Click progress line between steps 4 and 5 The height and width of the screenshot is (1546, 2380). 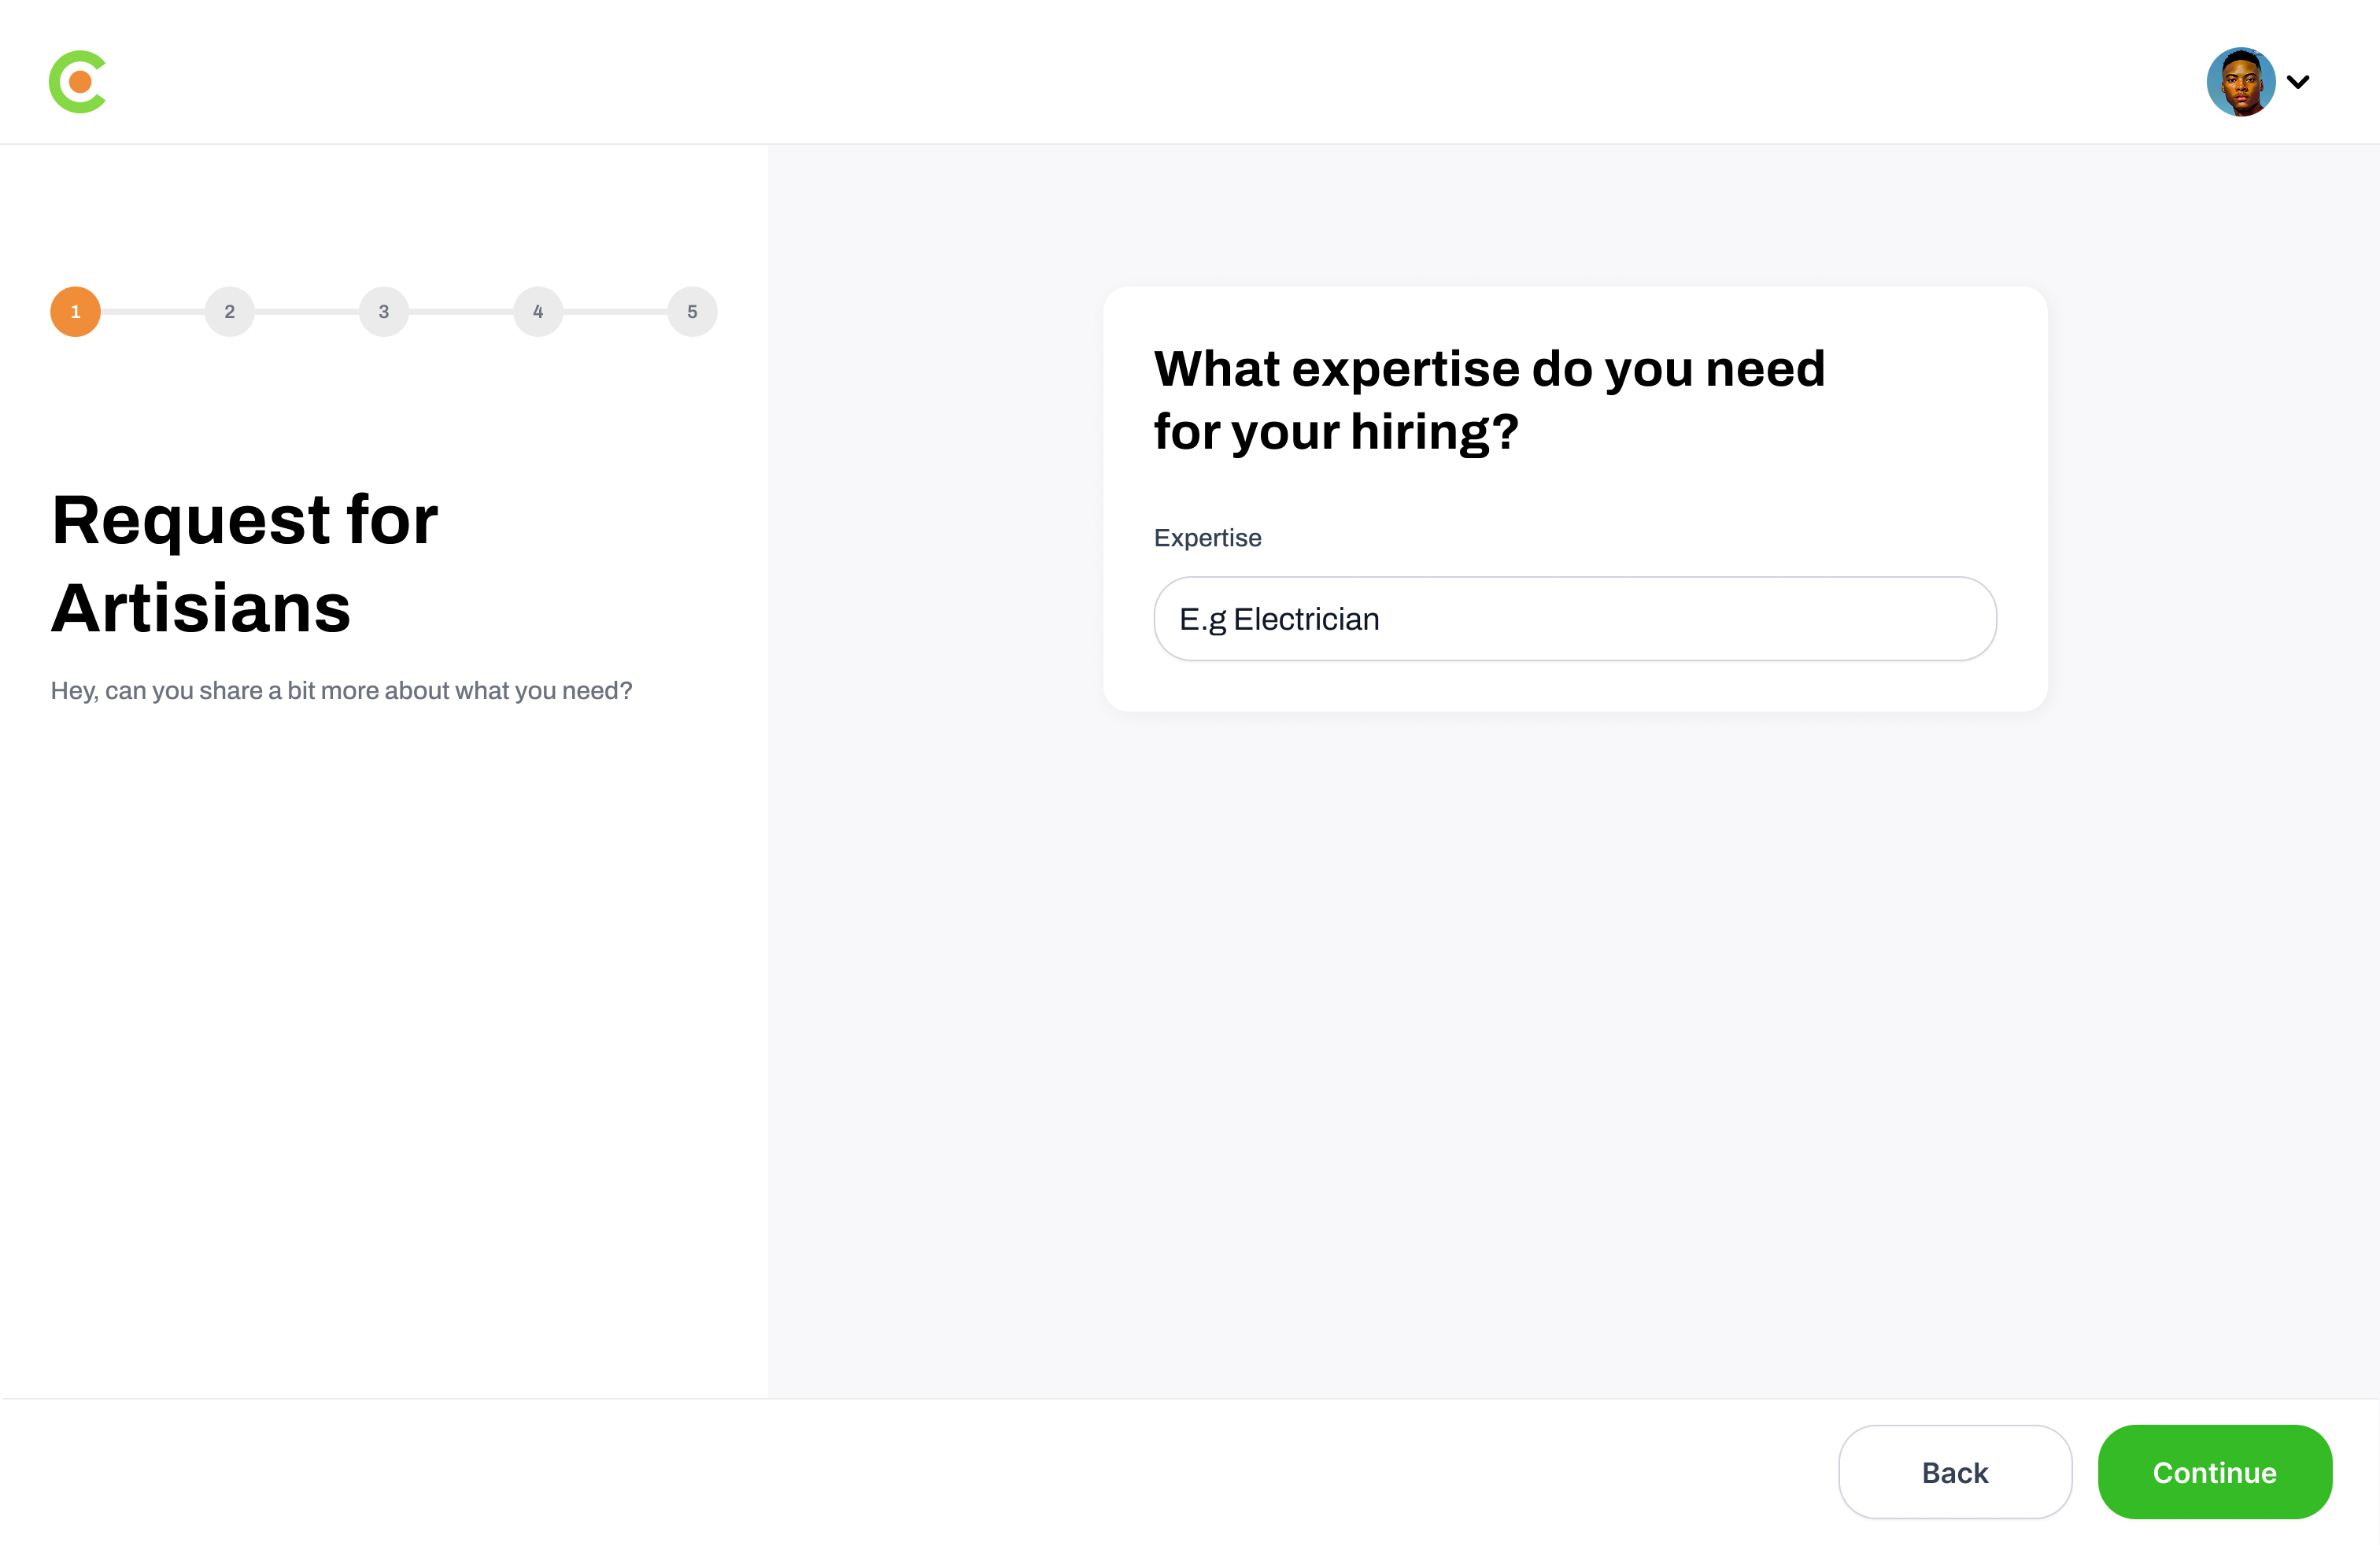pos(615,312)
